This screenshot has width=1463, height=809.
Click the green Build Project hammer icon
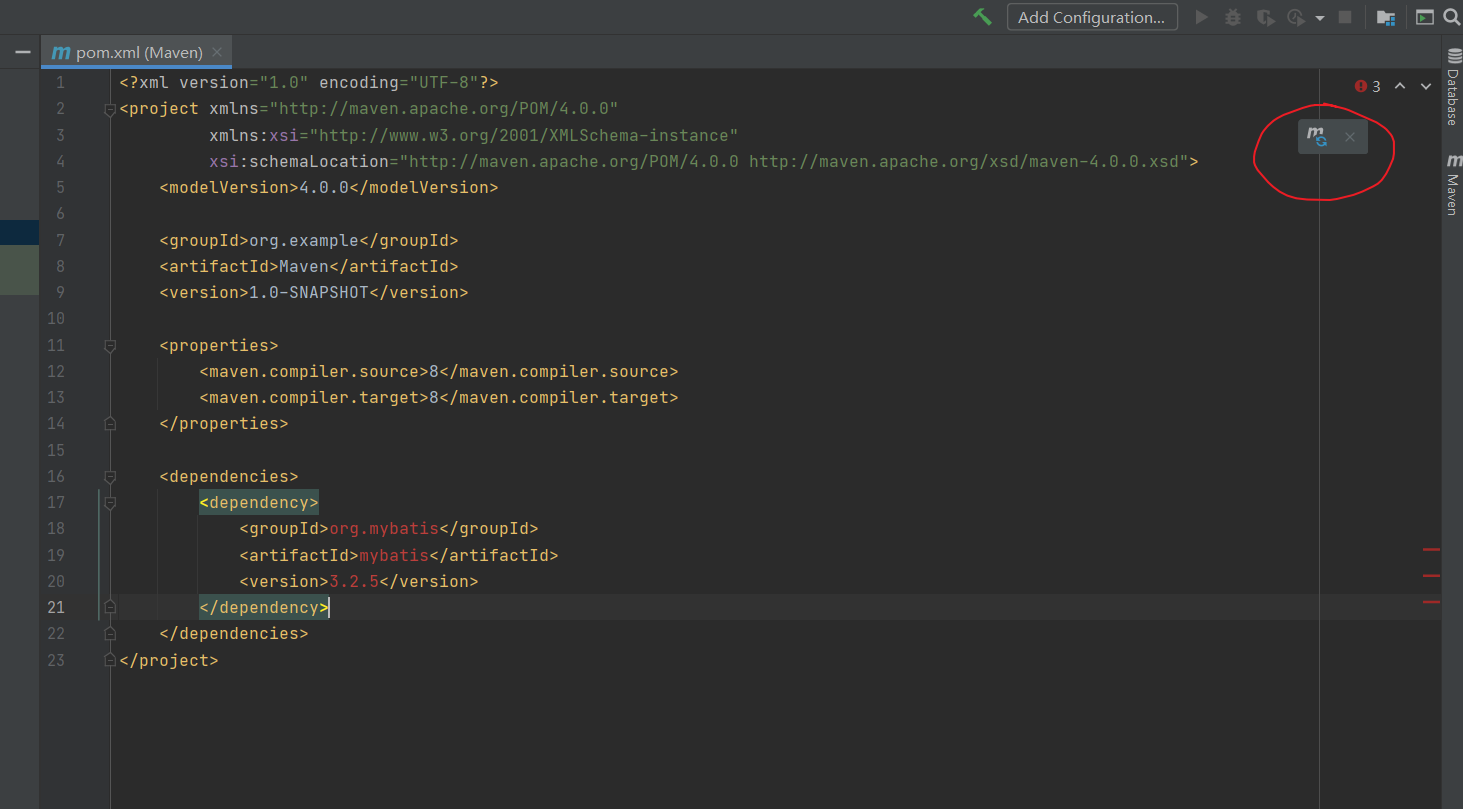pos(983,17)
